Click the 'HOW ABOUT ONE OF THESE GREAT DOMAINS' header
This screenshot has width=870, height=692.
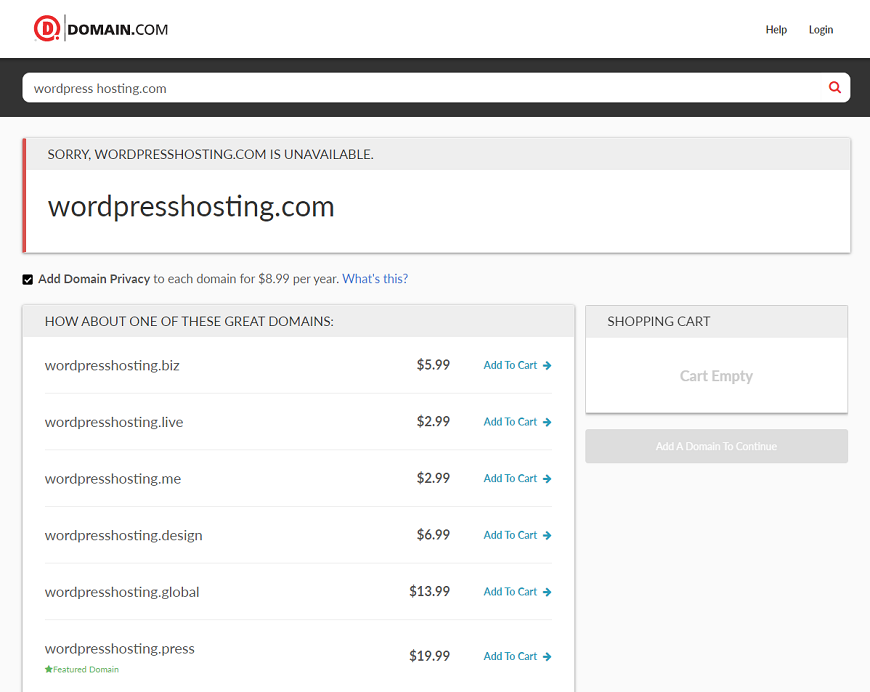click(189, 321)
